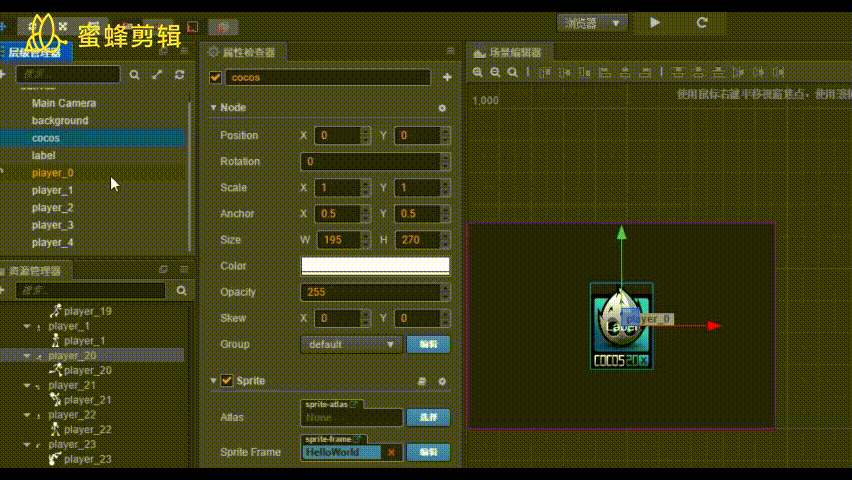Click the distribute top edges icon
Image resolution: width=852 pixels, height=480 pixels.
(678, 72)
